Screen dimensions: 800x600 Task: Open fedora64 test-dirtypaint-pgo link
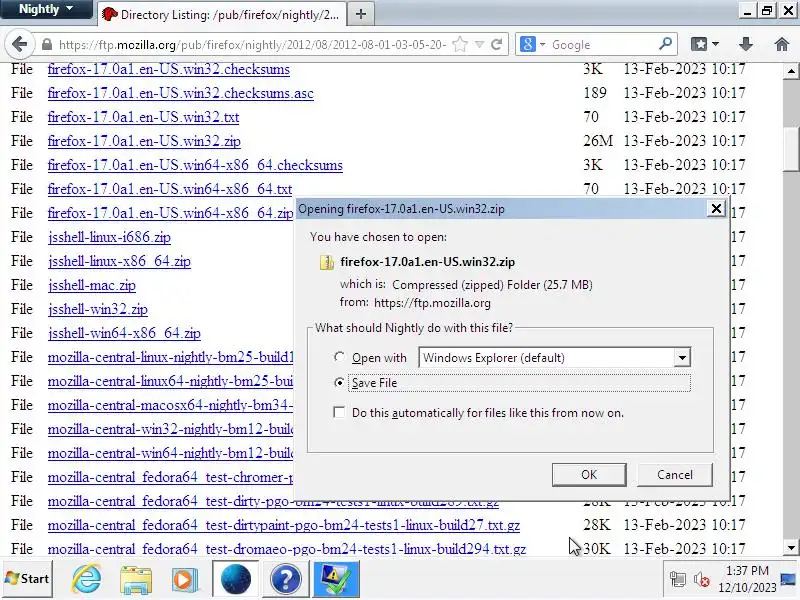[284, 525]
